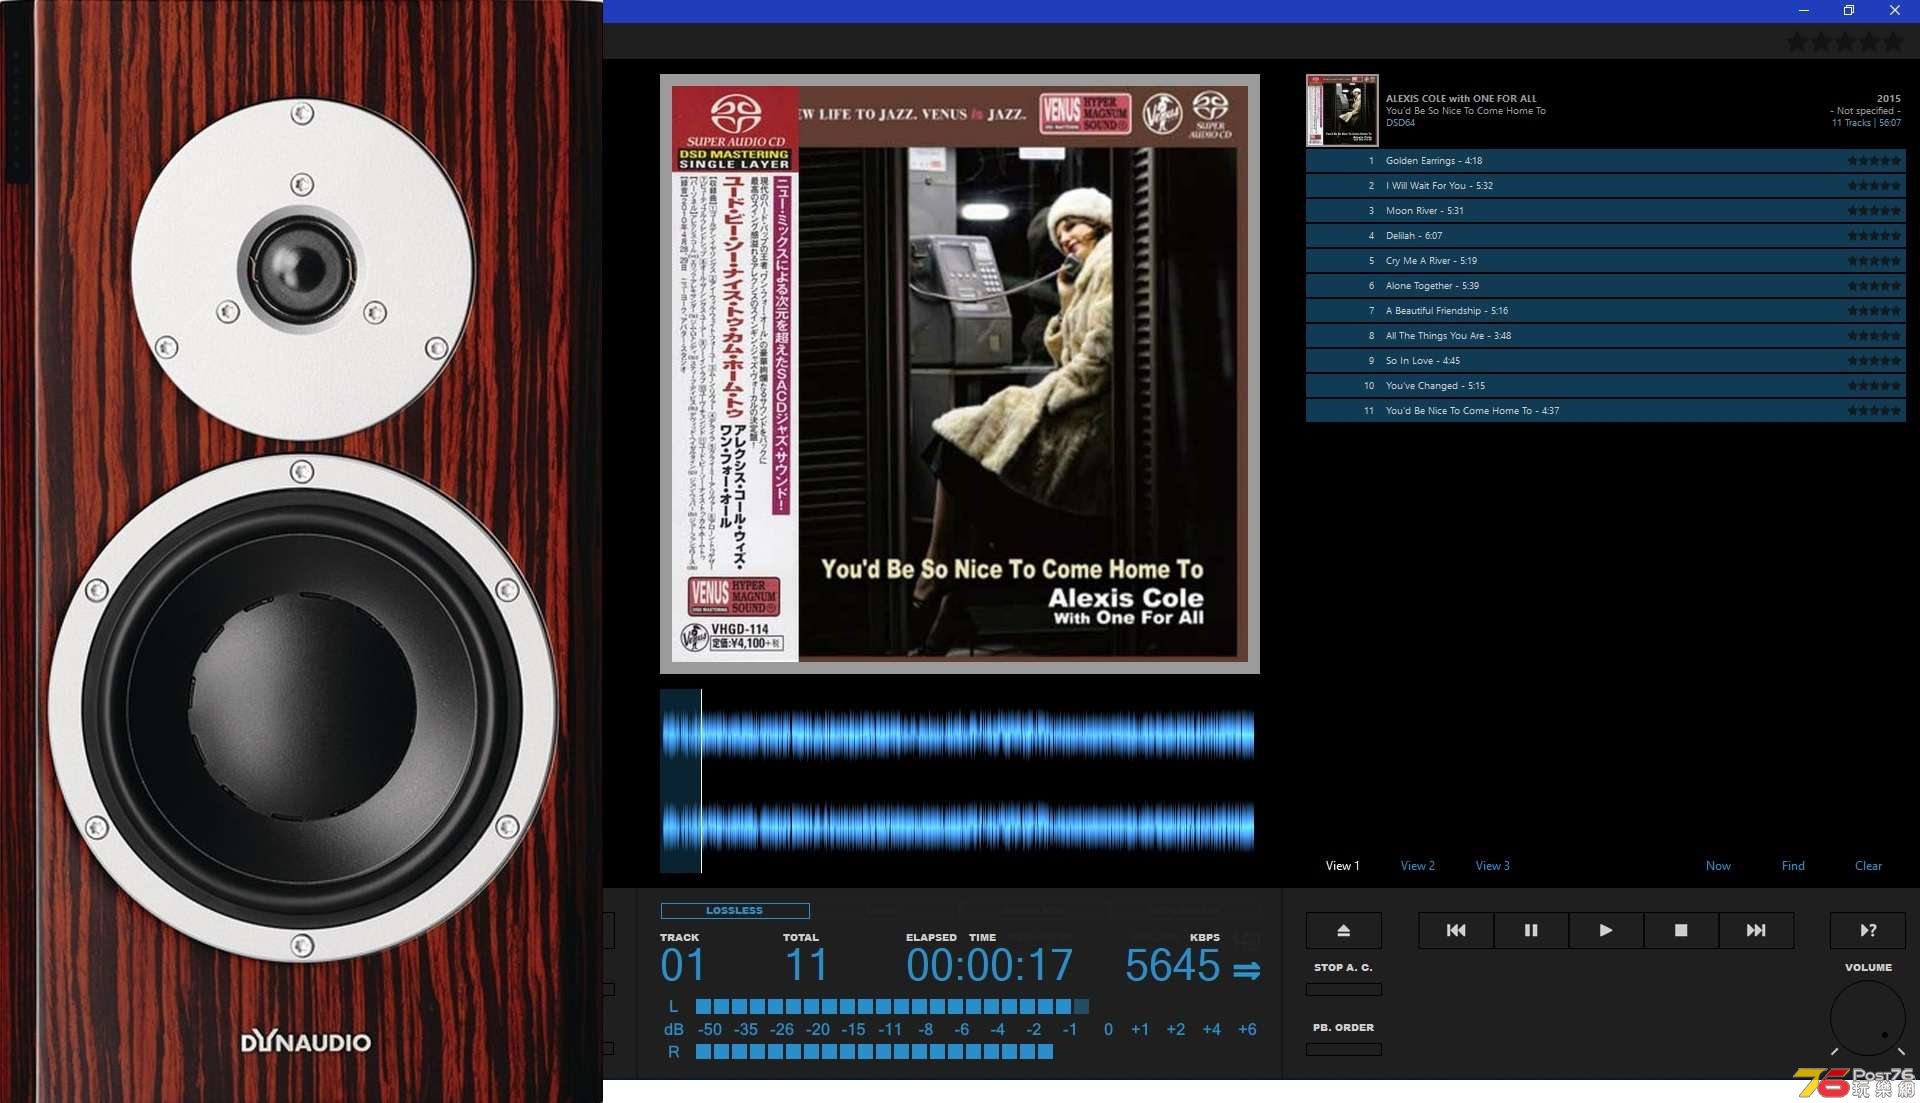Open the Find option

pos(1793,866)
